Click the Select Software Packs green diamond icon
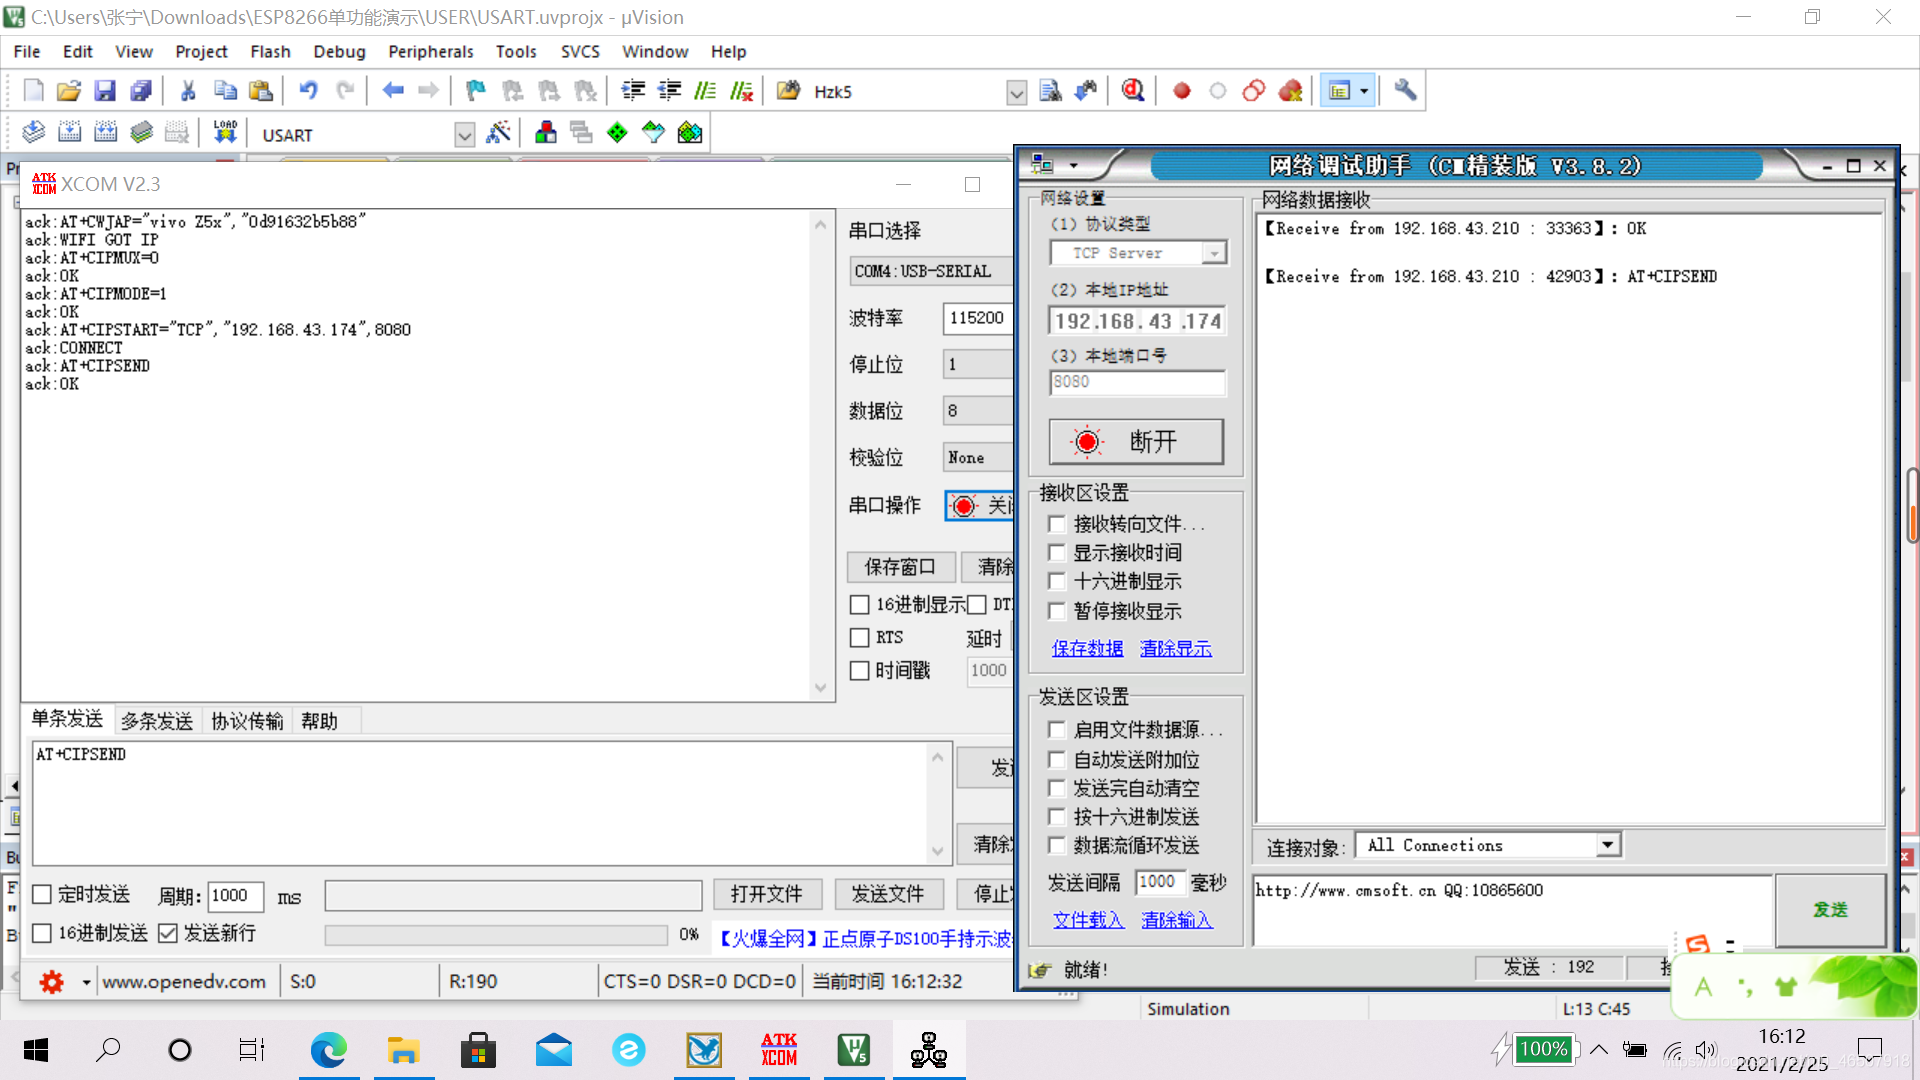 [617, 132]
